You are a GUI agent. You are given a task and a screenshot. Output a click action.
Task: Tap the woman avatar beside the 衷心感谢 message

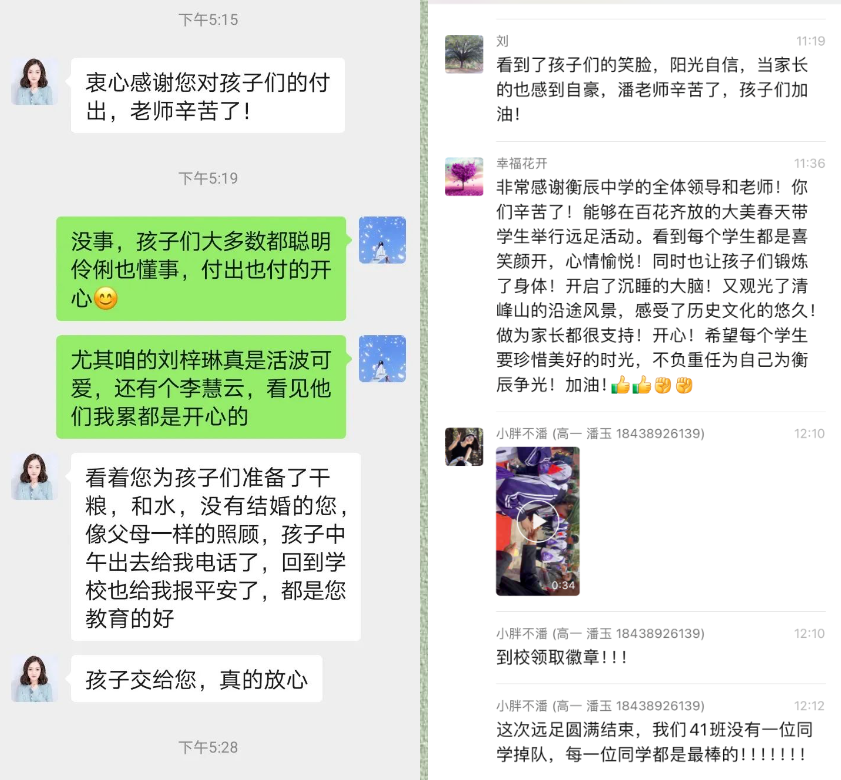pyautogui.click(x=35, y=82)
